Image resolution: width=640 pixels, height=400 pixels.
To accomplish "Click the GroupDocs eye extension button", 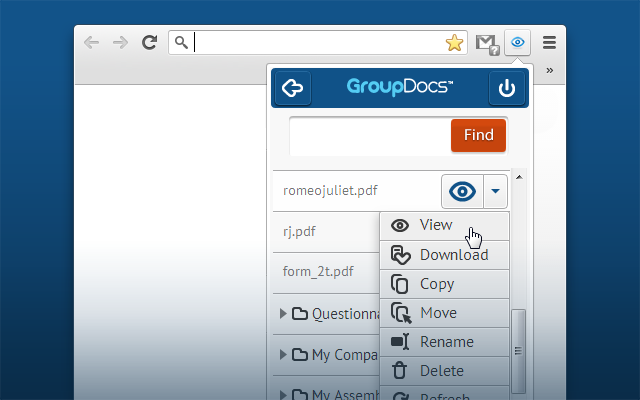I will (x=518, y=42).
